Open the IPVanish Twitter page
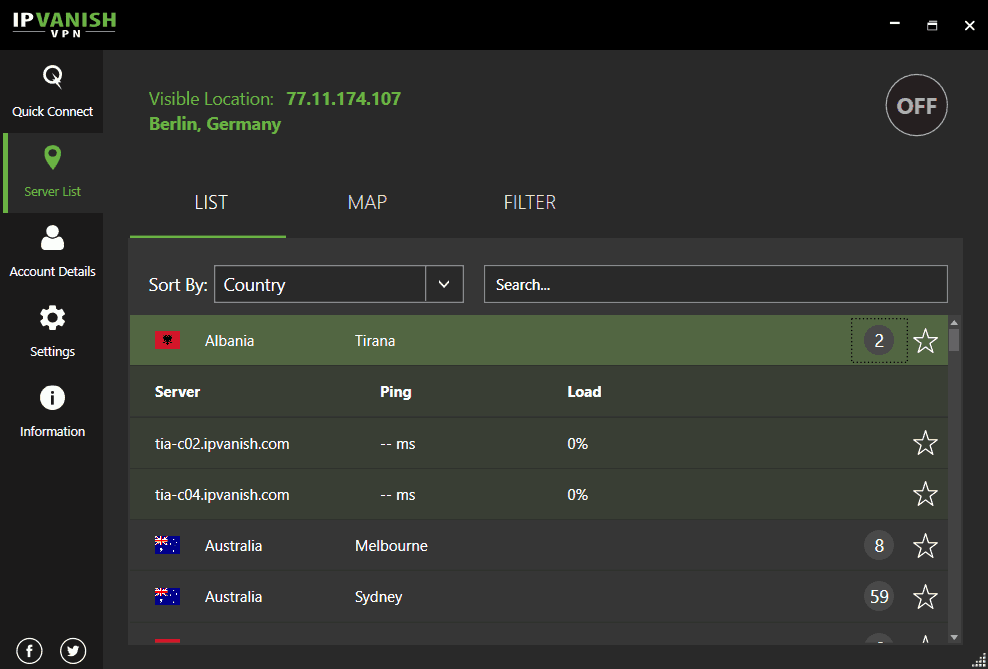988x669 pixels. [x=73, y=651]
